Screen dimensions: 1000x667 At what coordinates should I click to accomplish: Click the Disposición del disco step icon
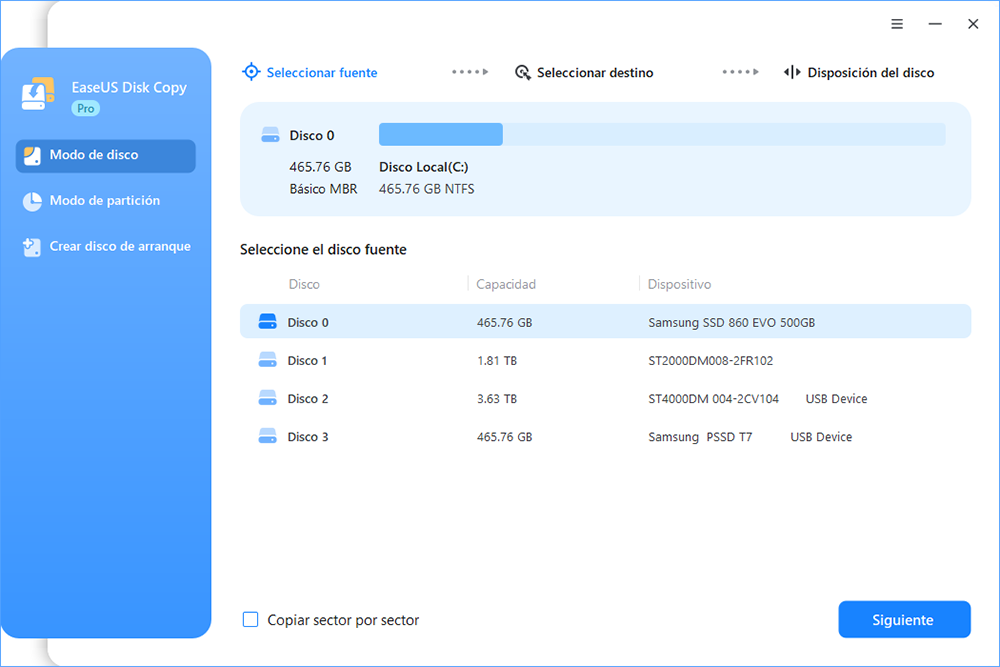[791, 73]
